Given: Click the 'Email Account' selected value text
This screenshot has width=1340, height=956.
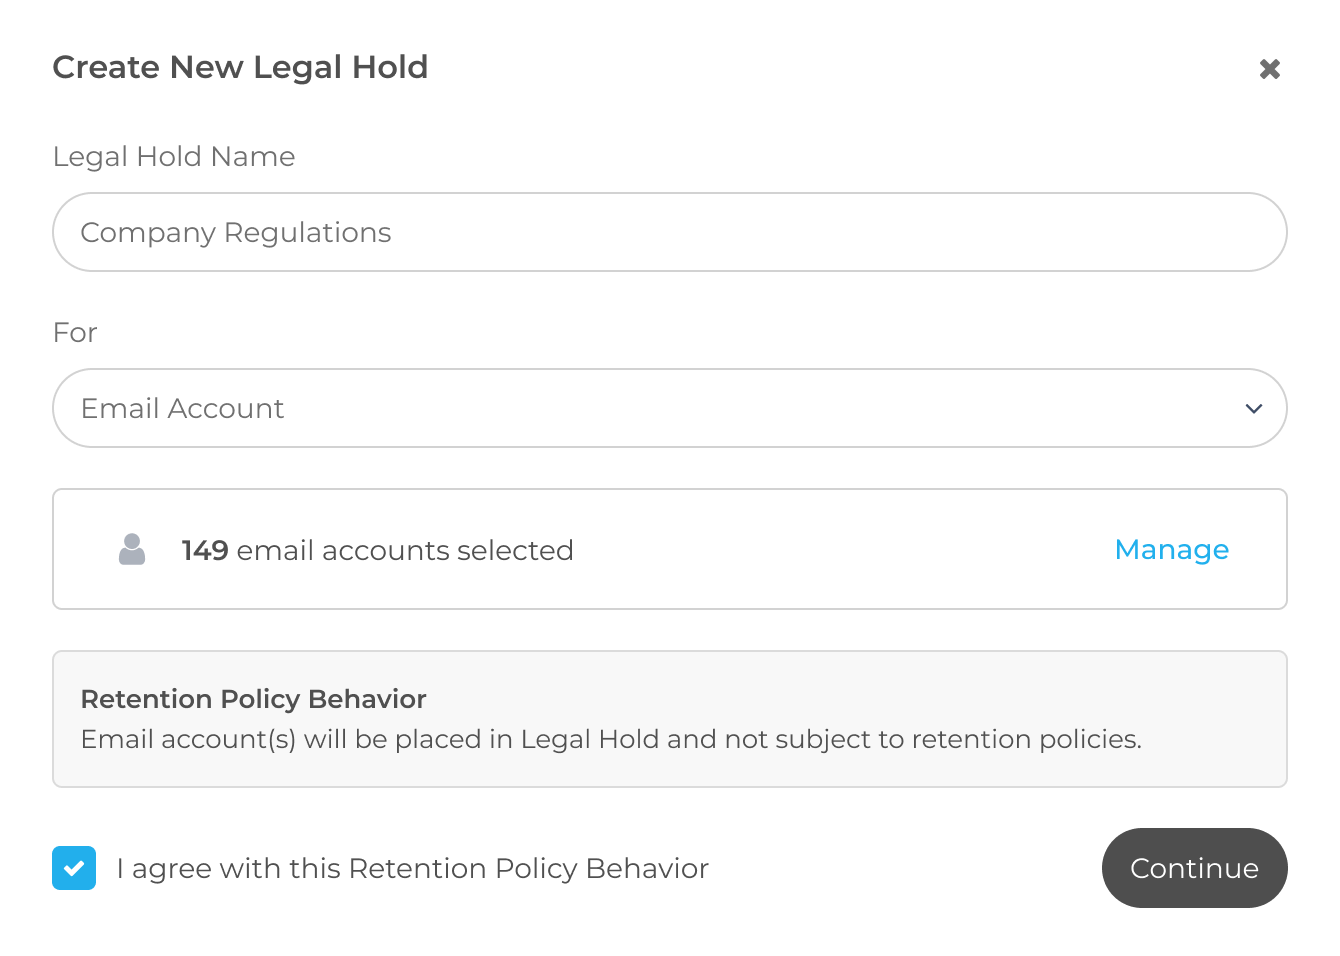Looking at the screenshot, I should coord(182,408).
